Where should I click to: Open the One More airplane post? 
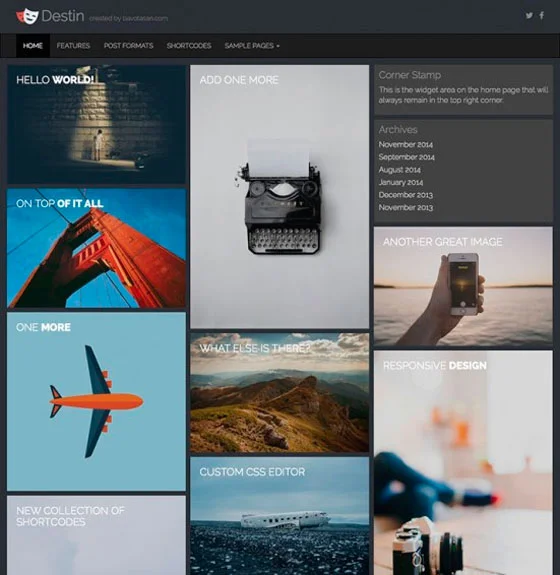[x=96, y=401]
